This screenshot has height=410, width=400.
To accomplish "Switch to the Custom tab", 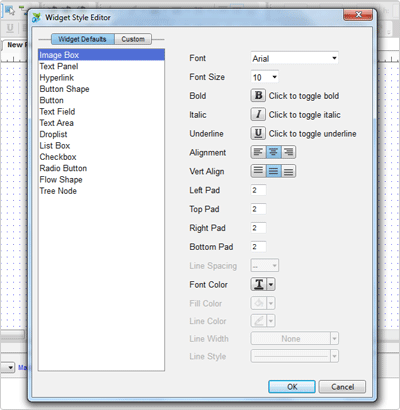I will click(x=133, y=39).
